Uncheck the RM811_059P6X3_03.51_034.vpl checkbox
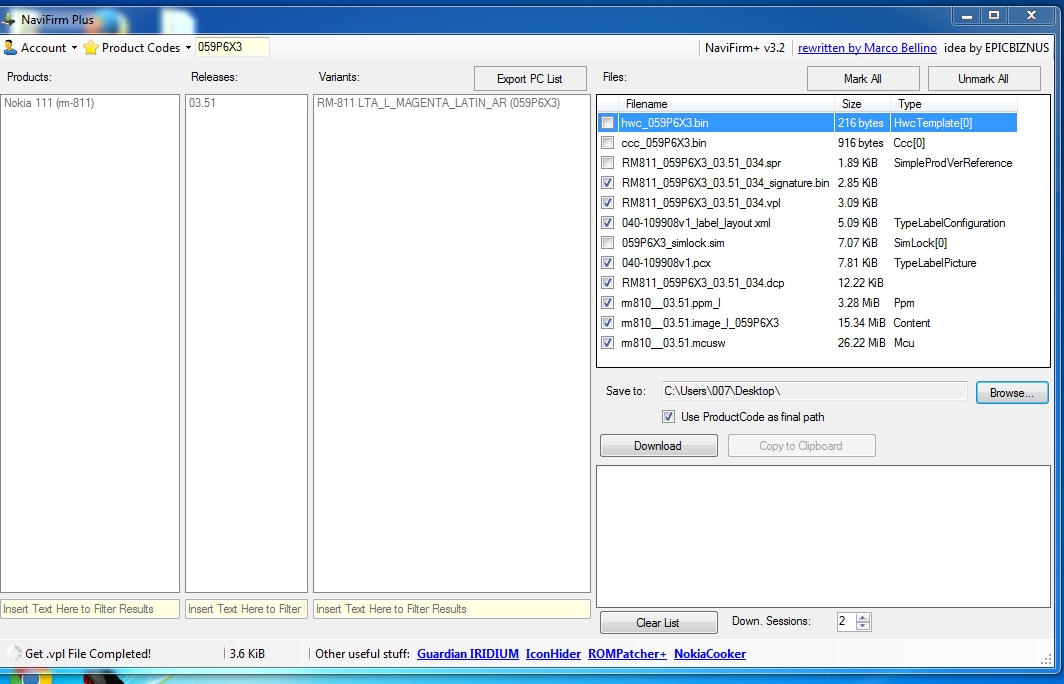Screen dimensions: 1064x684 pyautogui.click(x=607, y=203)
